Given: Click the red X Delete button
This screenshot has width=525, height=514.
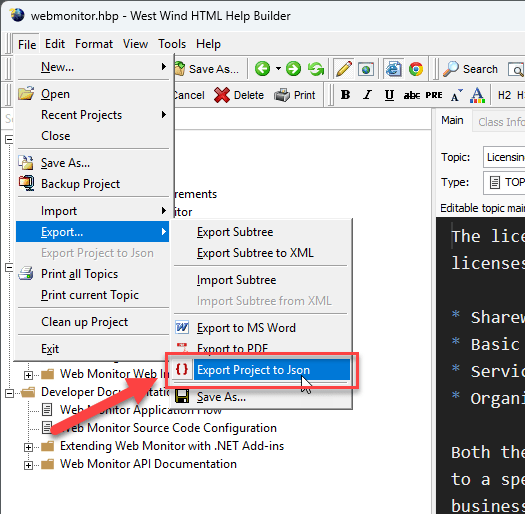Looking at the screenshot, I should [x=239, y=95].
